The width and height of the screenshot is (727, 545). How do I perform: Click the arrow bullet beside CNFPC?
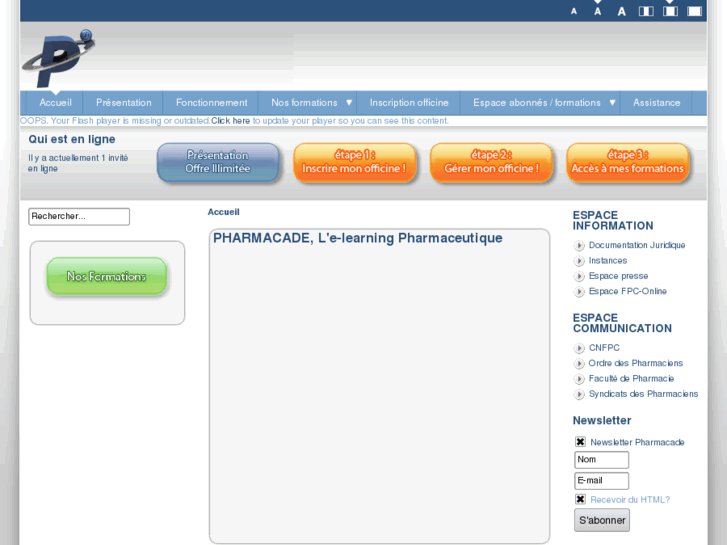click(x=579, y=348)
